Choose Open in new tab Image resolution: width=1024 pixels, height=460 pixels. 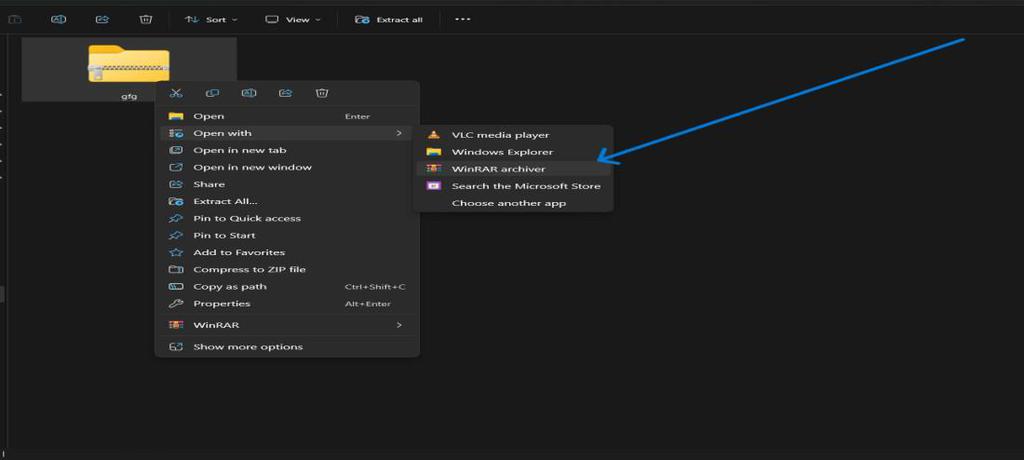coord(287,150)
